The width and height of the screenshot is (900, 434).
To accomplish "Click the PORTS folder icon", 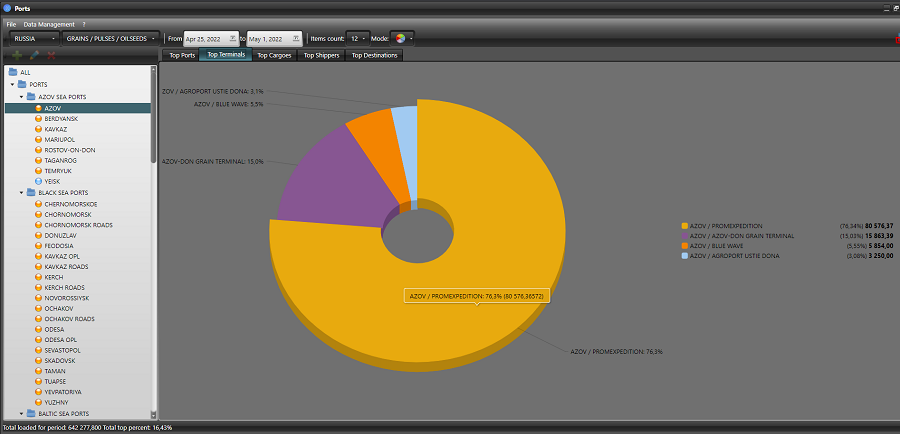I will [22, 84].
